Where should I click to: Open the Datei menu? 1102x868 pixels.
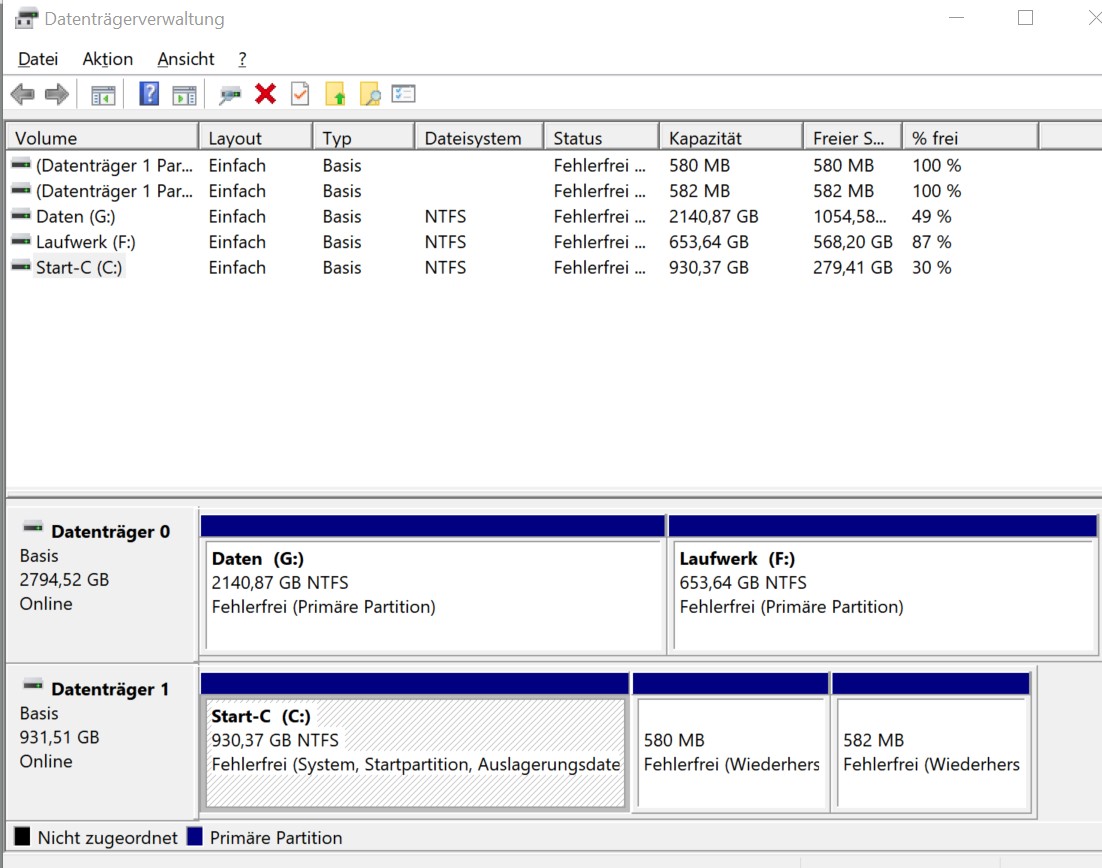[x=38, y=59]
